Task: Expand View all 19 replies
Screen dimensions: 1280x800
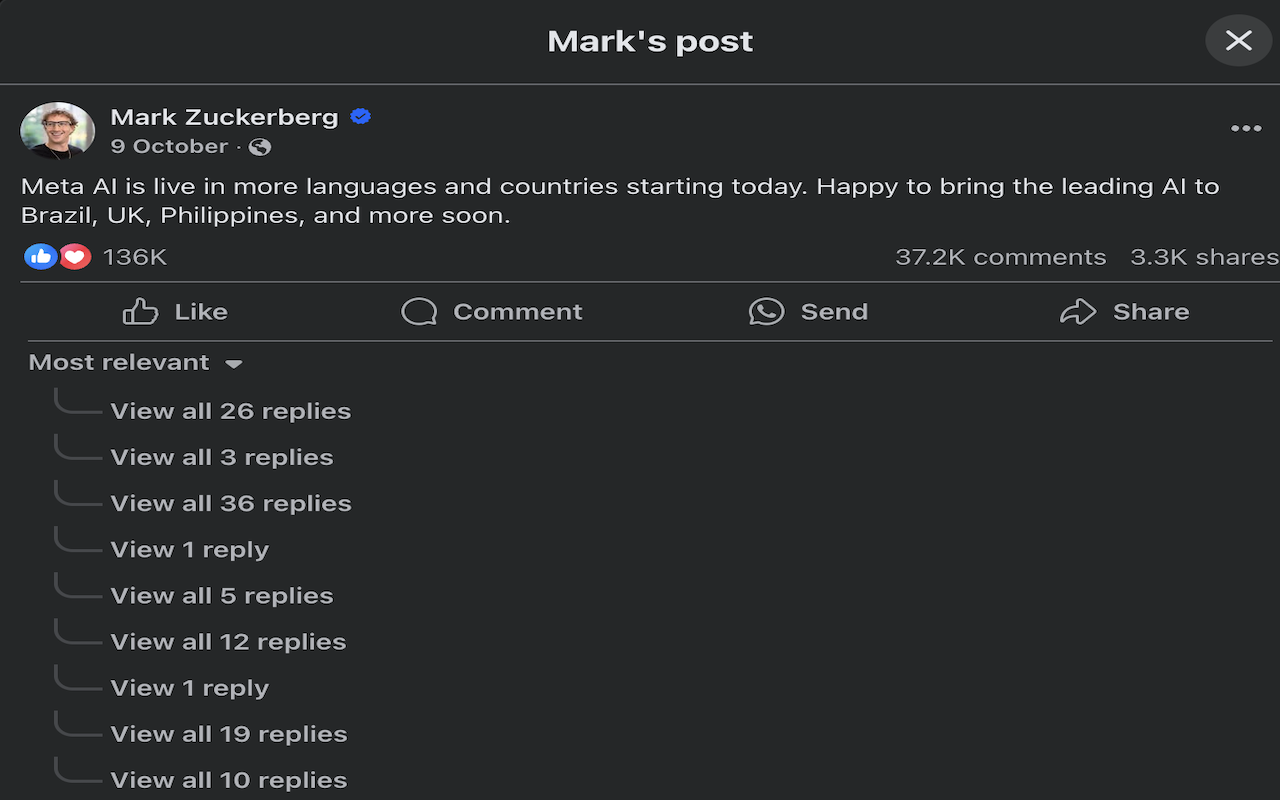Action: (228, 734)
